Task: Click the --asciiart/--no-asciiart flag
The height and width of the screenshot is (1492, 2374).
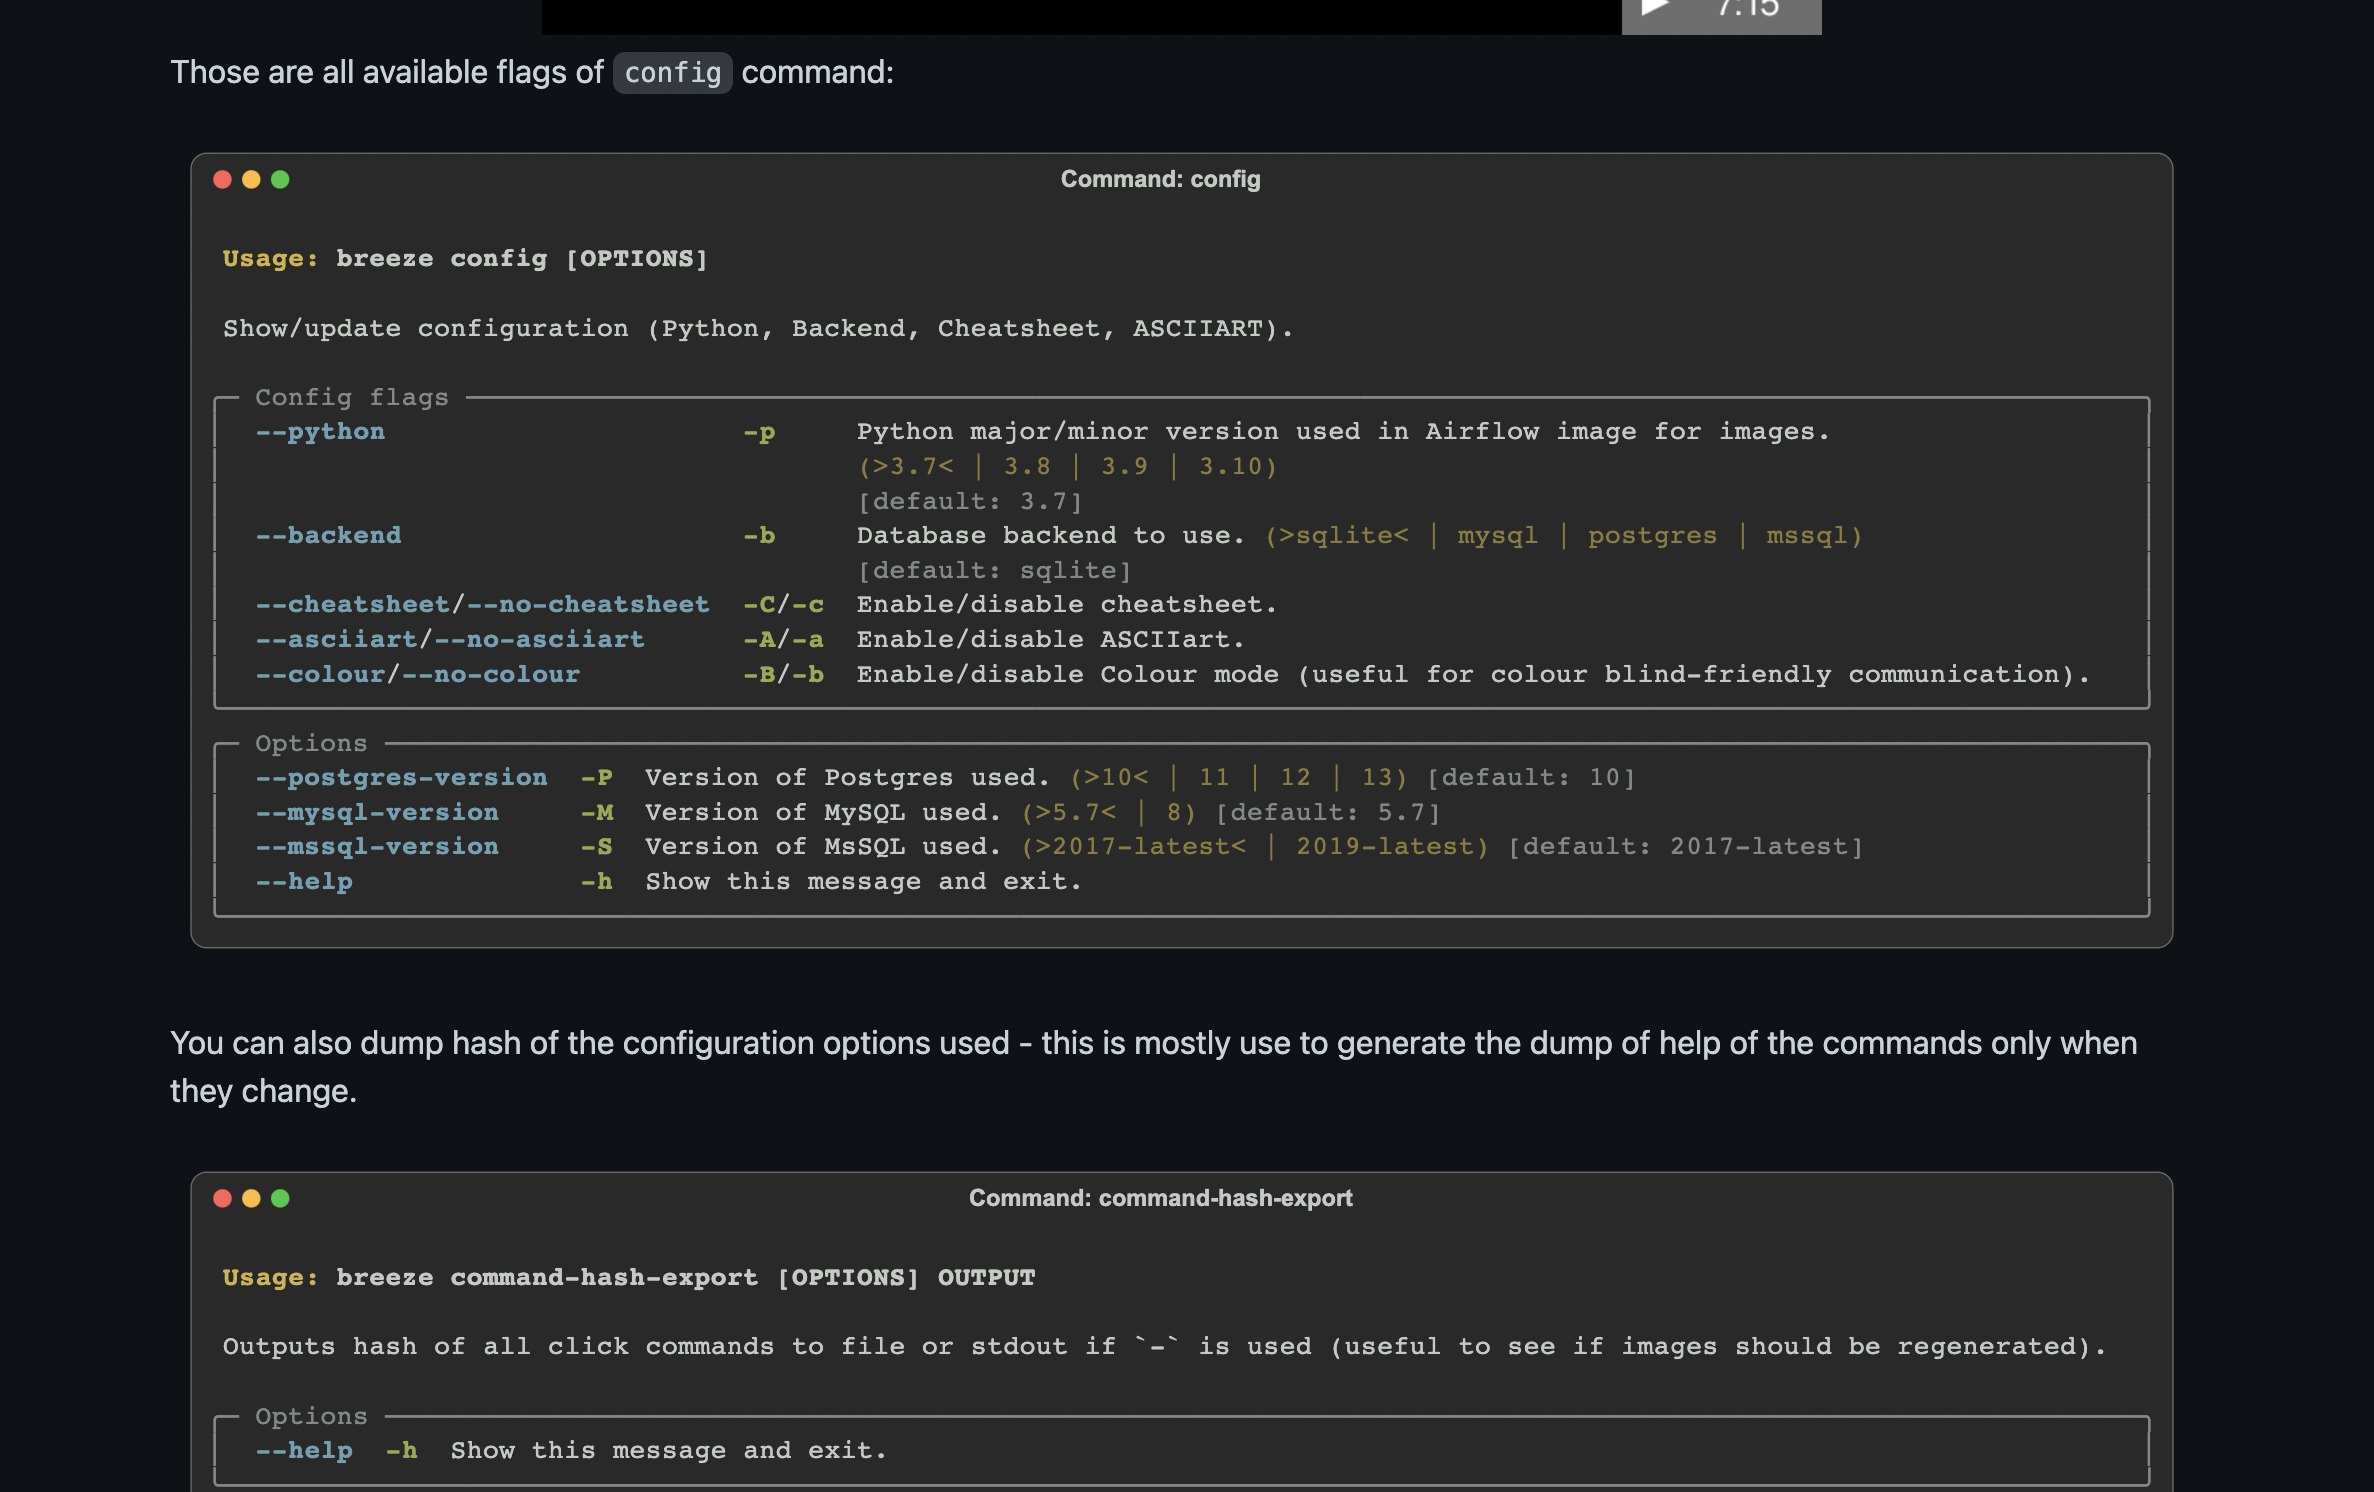Action: tap(450, 640)
